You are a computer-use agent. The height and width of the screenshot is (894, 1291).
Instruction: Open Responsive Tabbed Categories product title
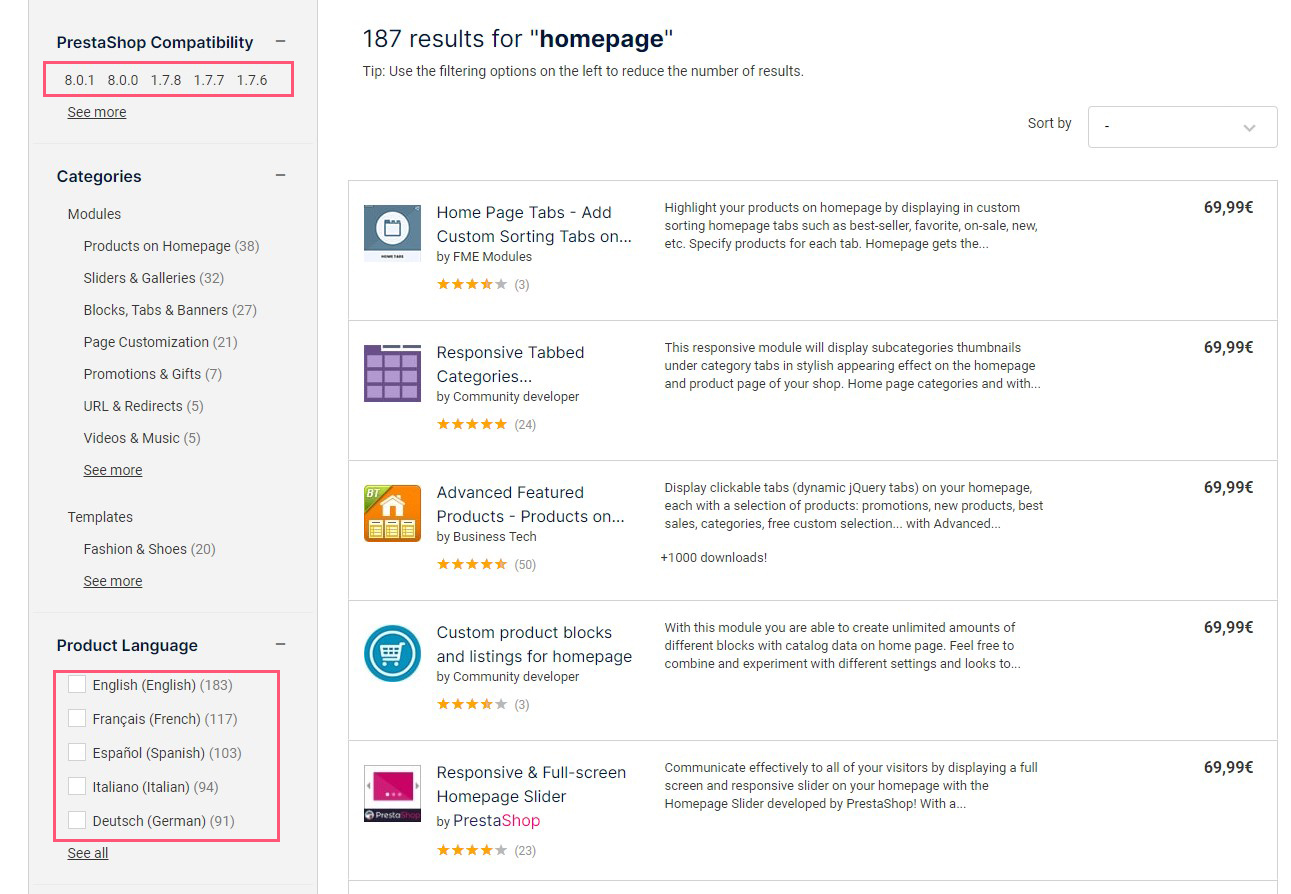(510, 364)
